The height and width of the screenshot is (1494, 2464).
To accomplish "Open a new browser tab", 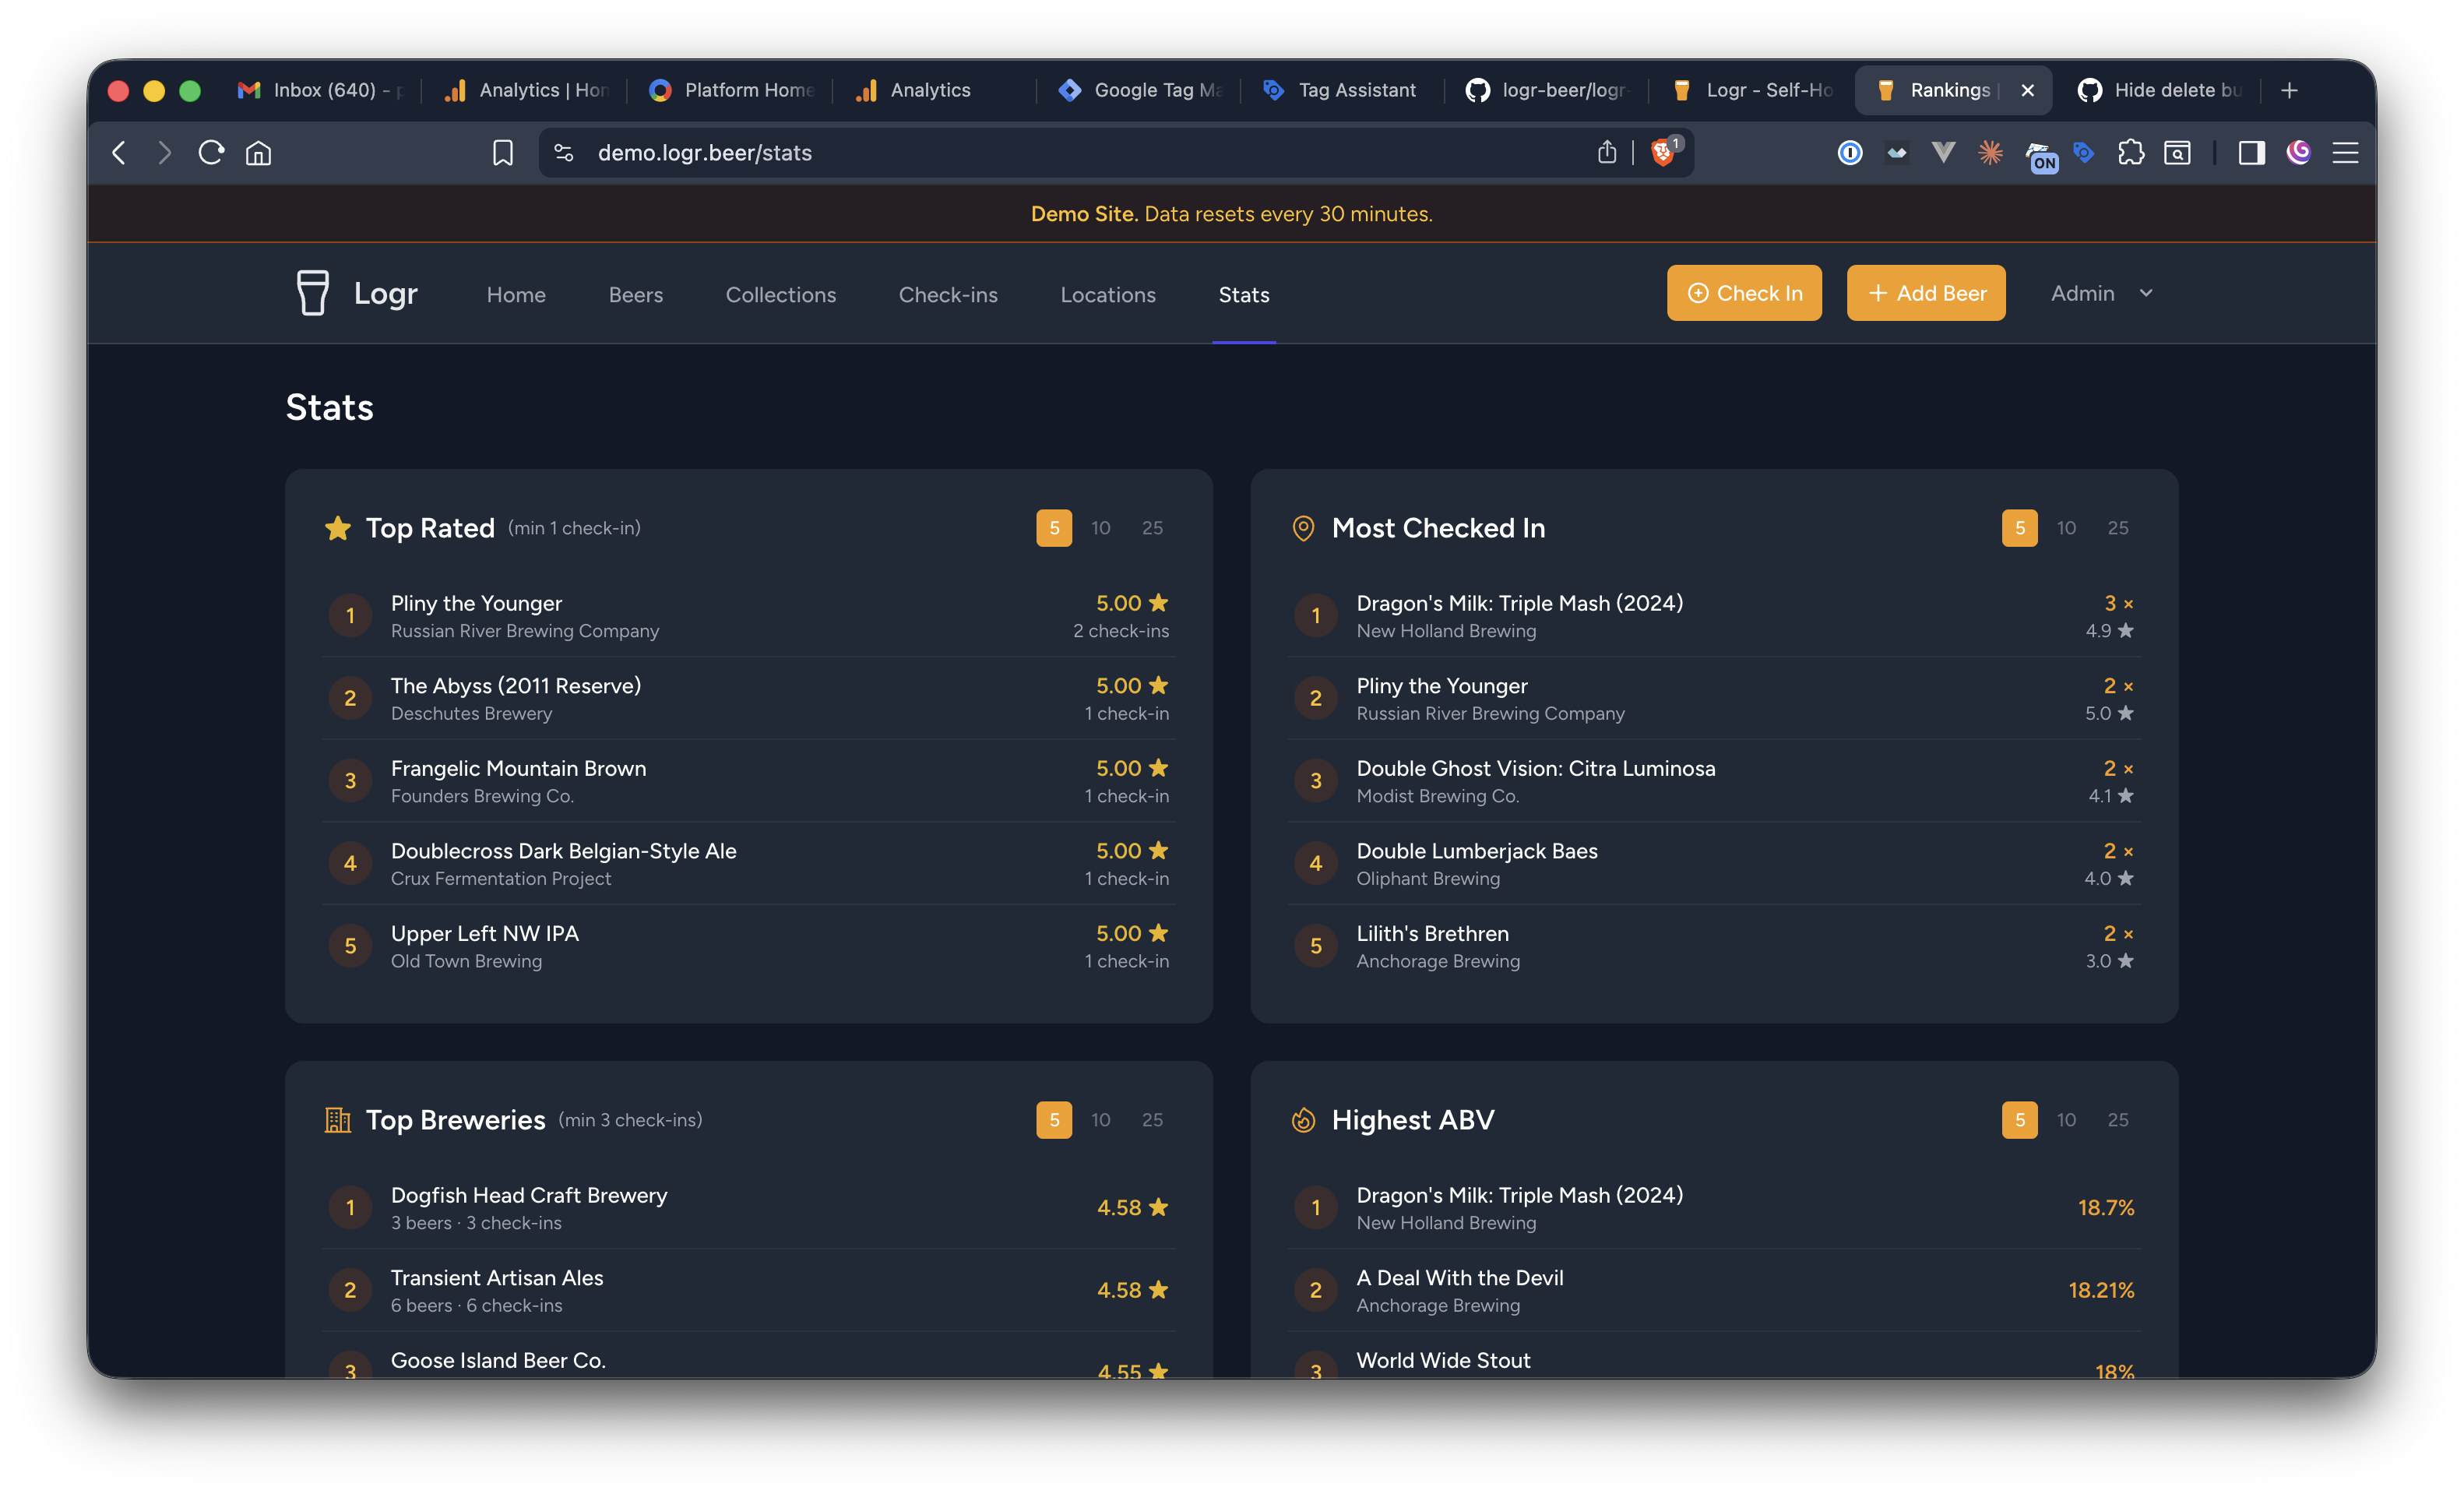I will coord(2289,90).
